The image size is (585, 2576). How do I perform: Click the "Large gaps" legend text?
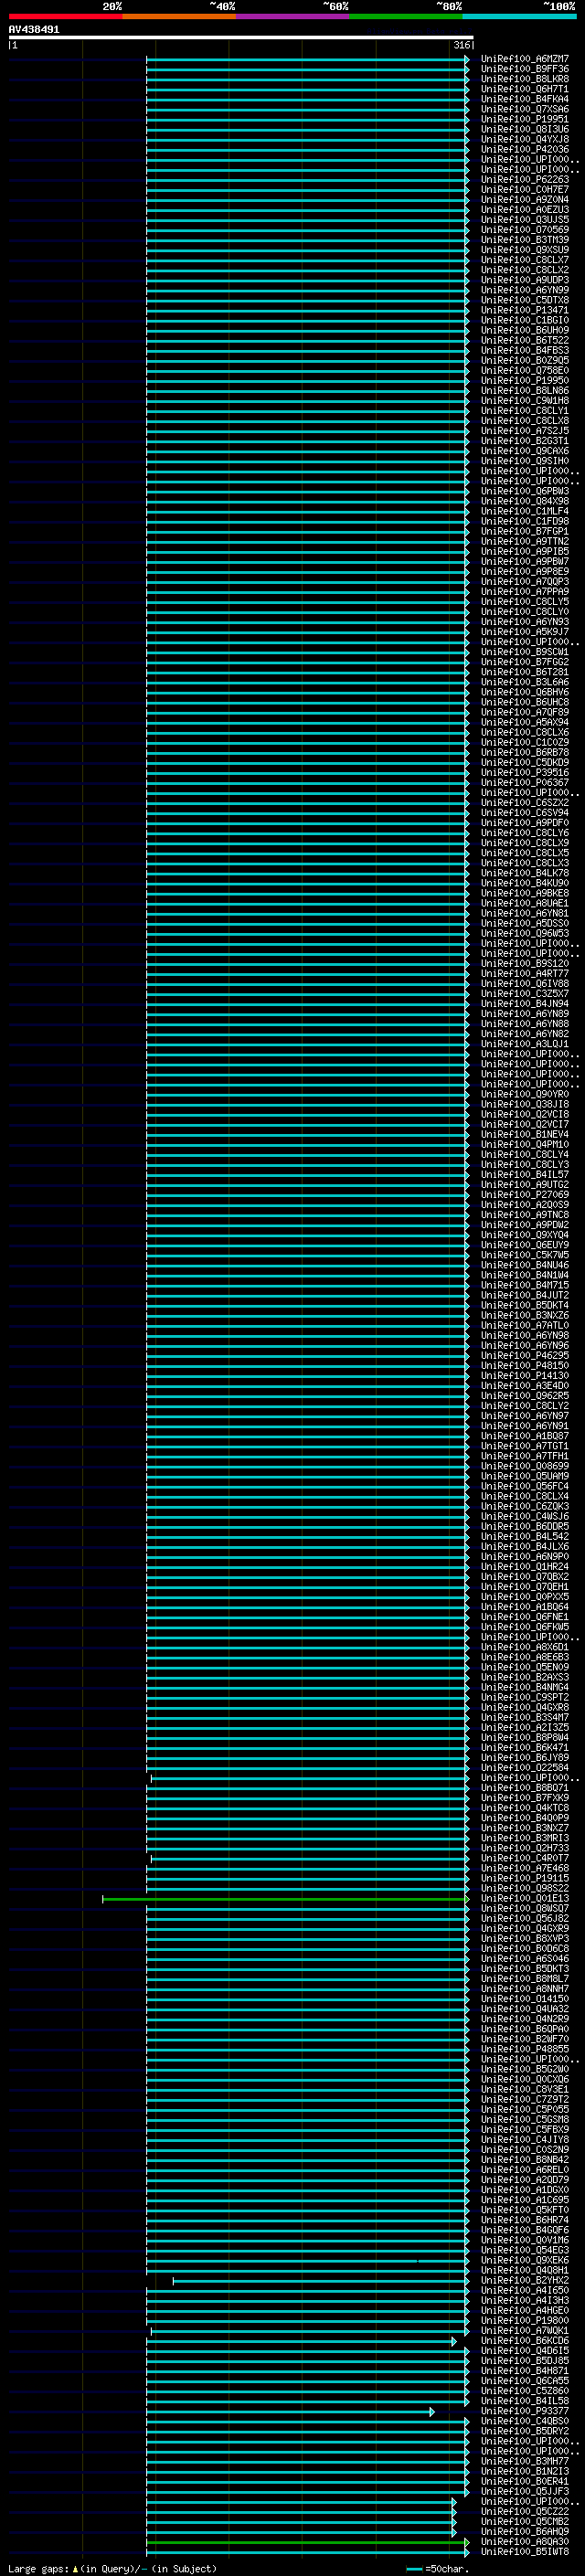coord(38,2568)
